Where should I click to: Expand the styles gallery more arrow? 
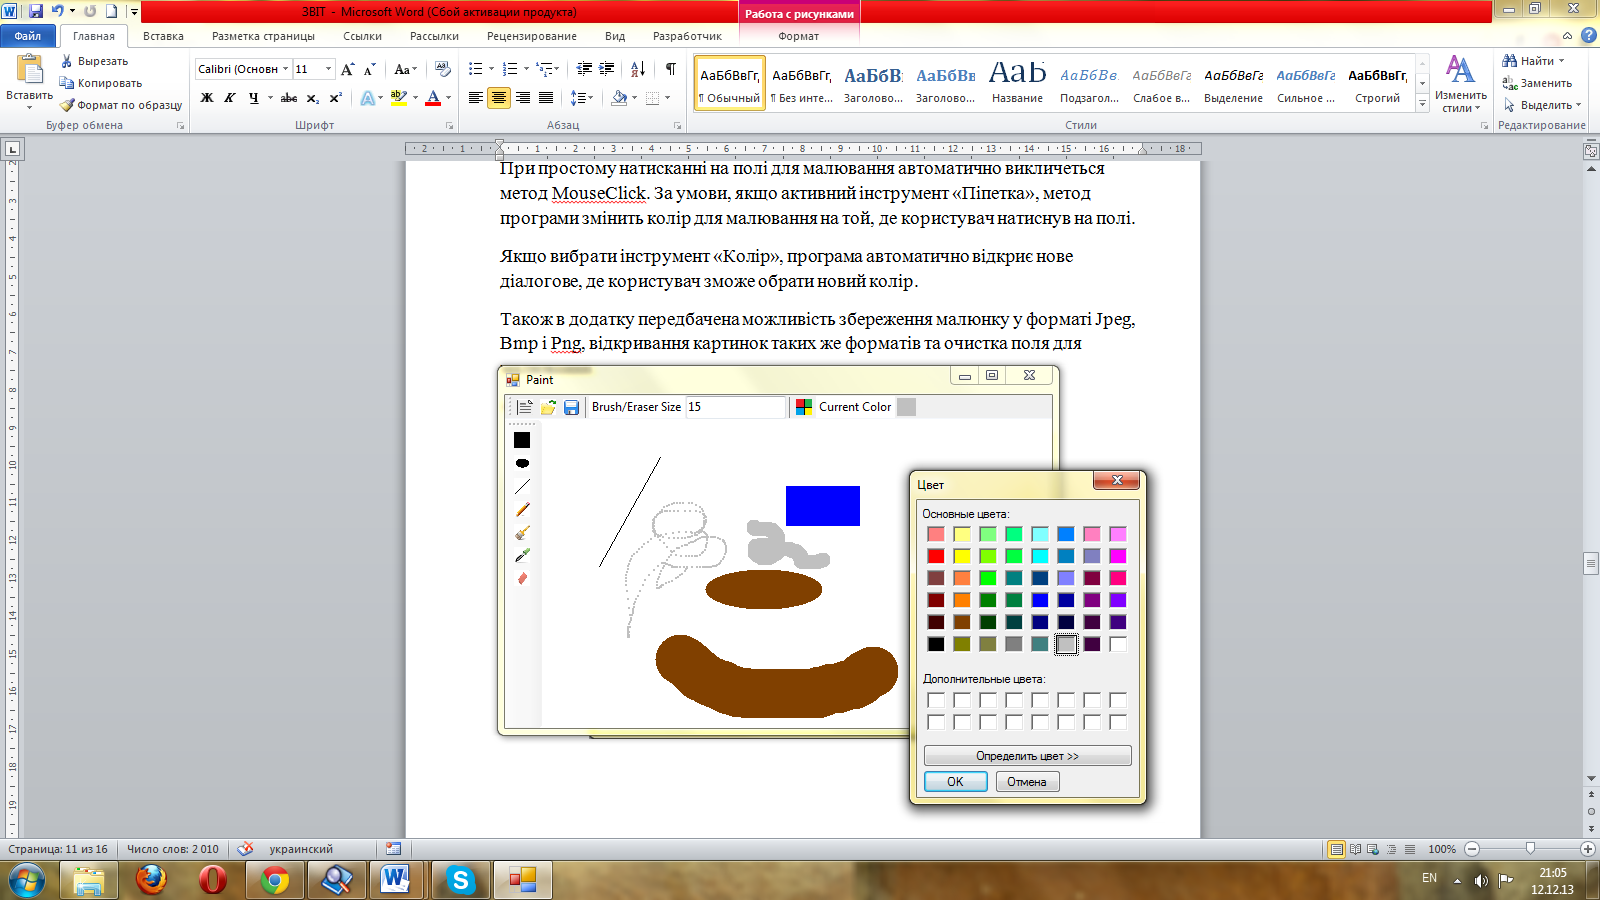pos(1423,103)
